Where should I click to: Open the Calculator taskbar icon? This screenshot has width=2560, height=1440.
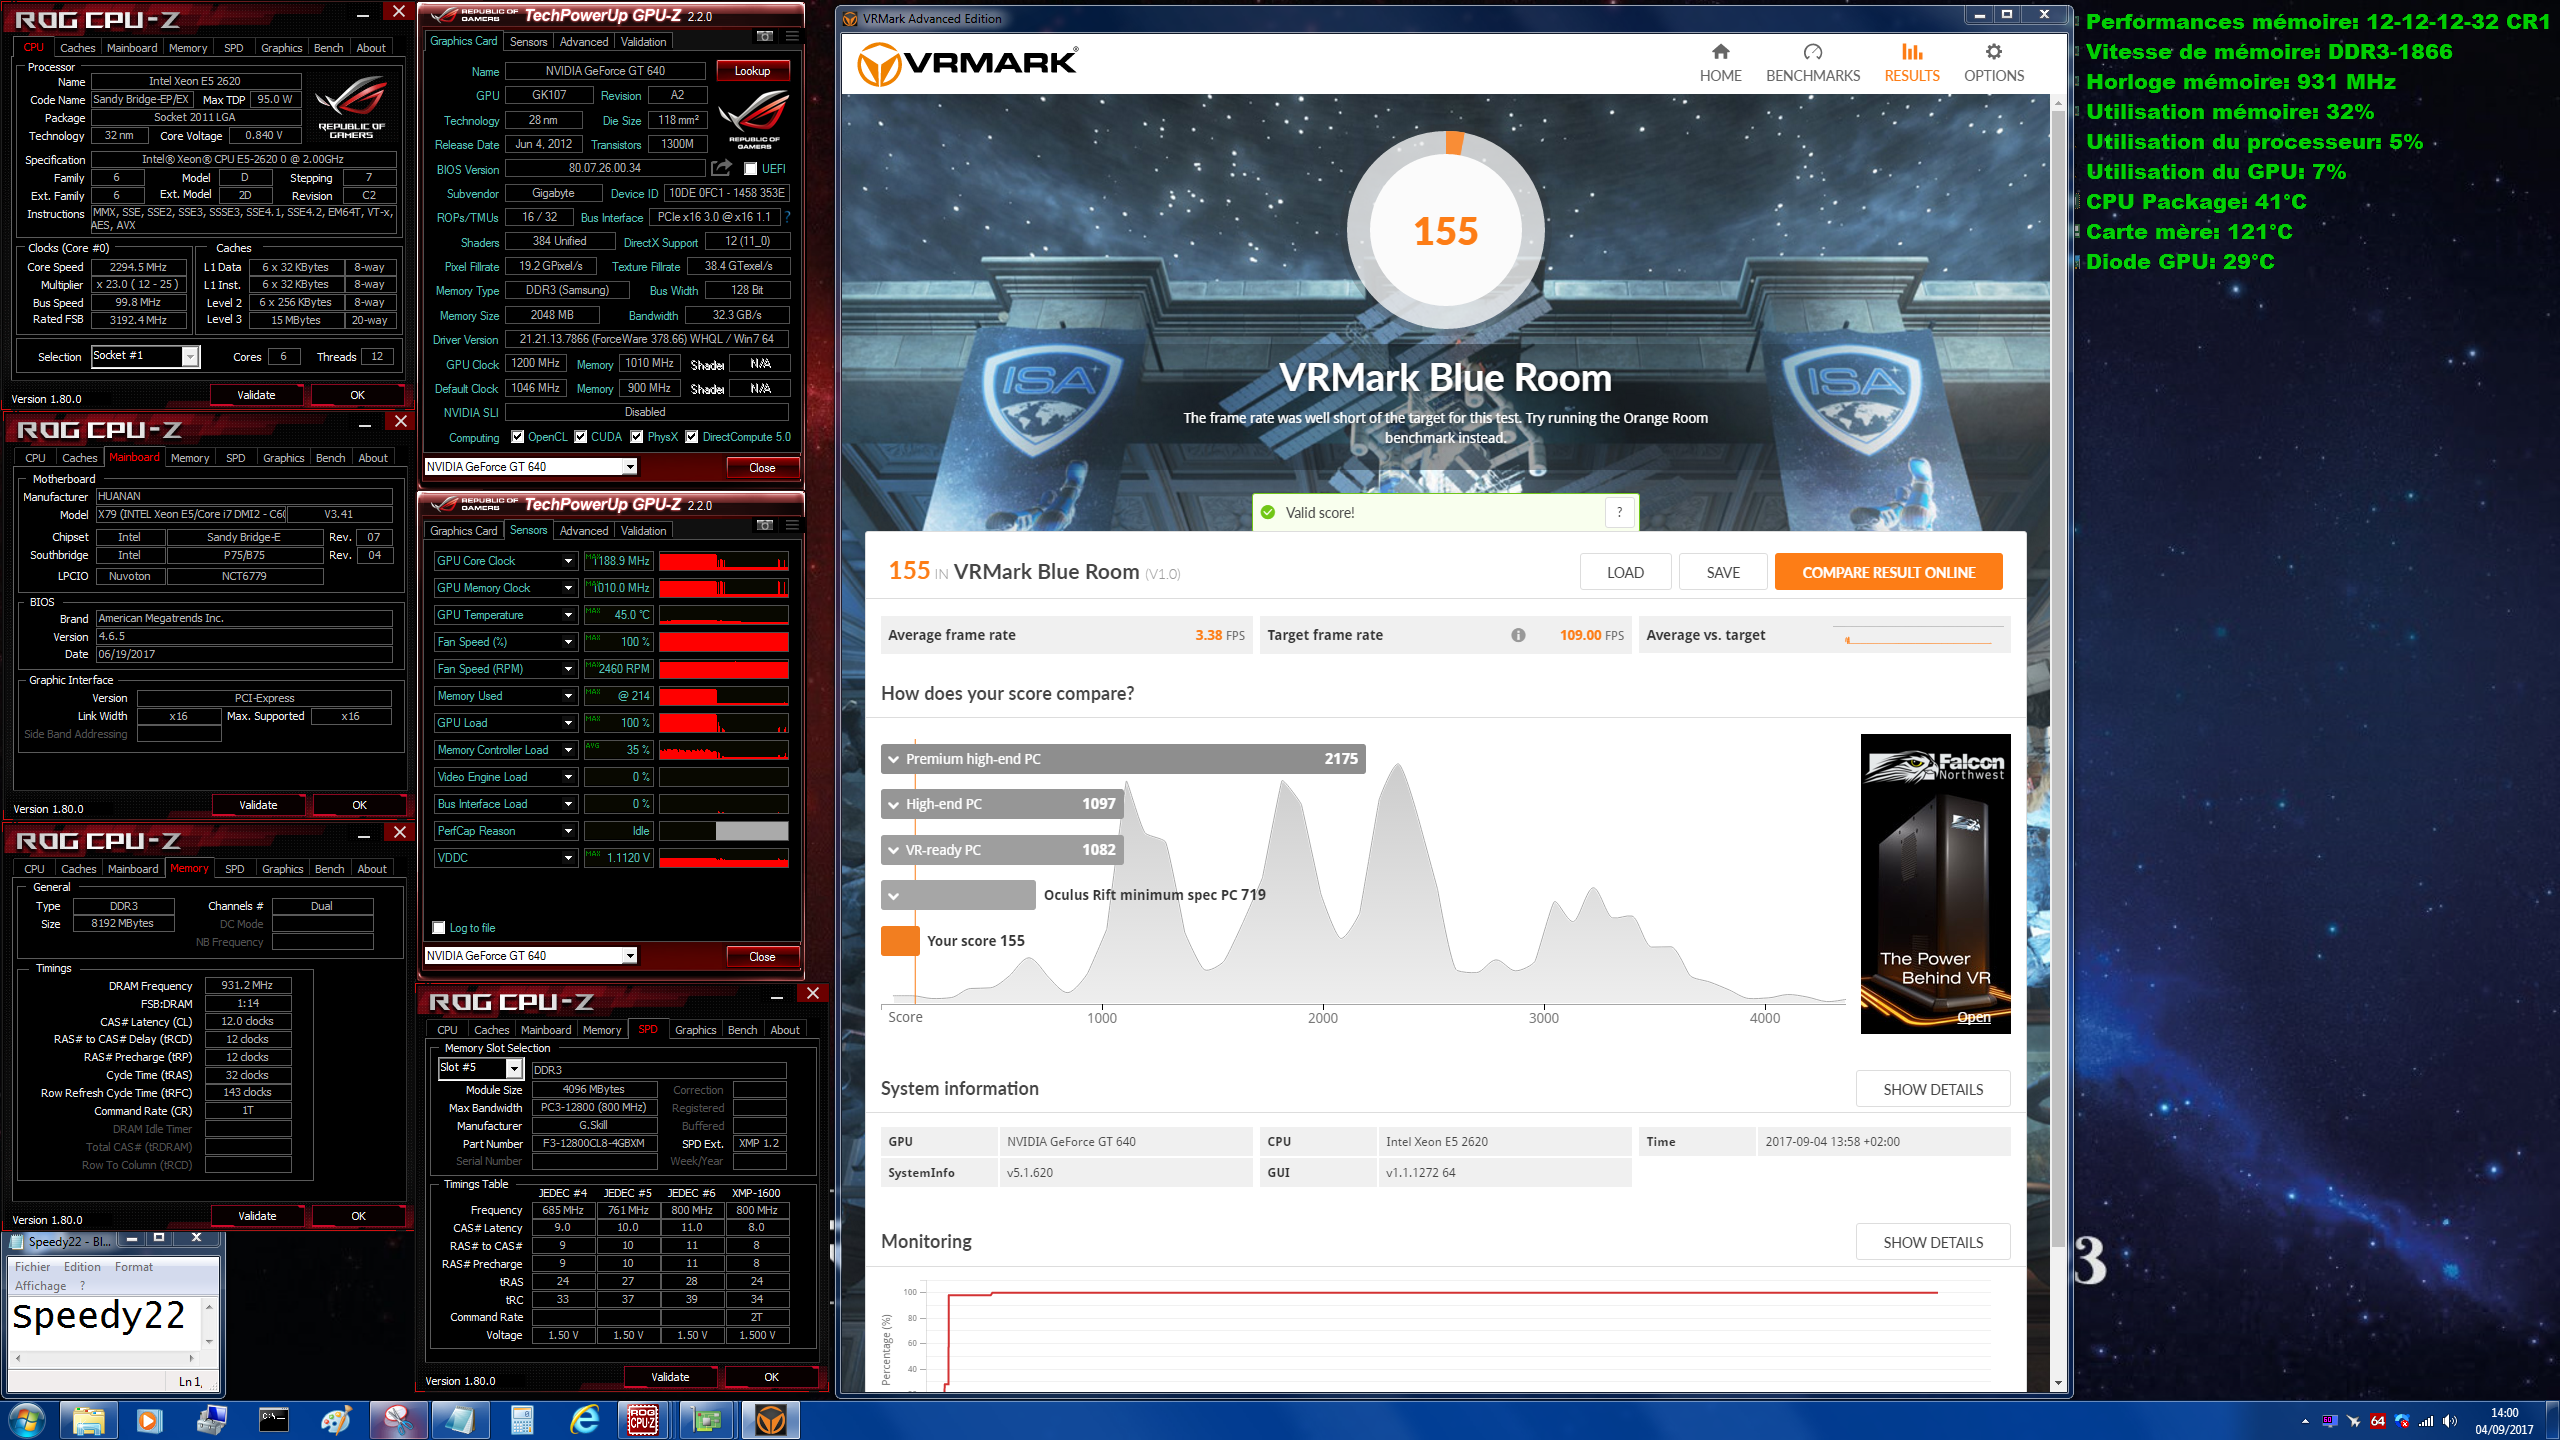521,1420
